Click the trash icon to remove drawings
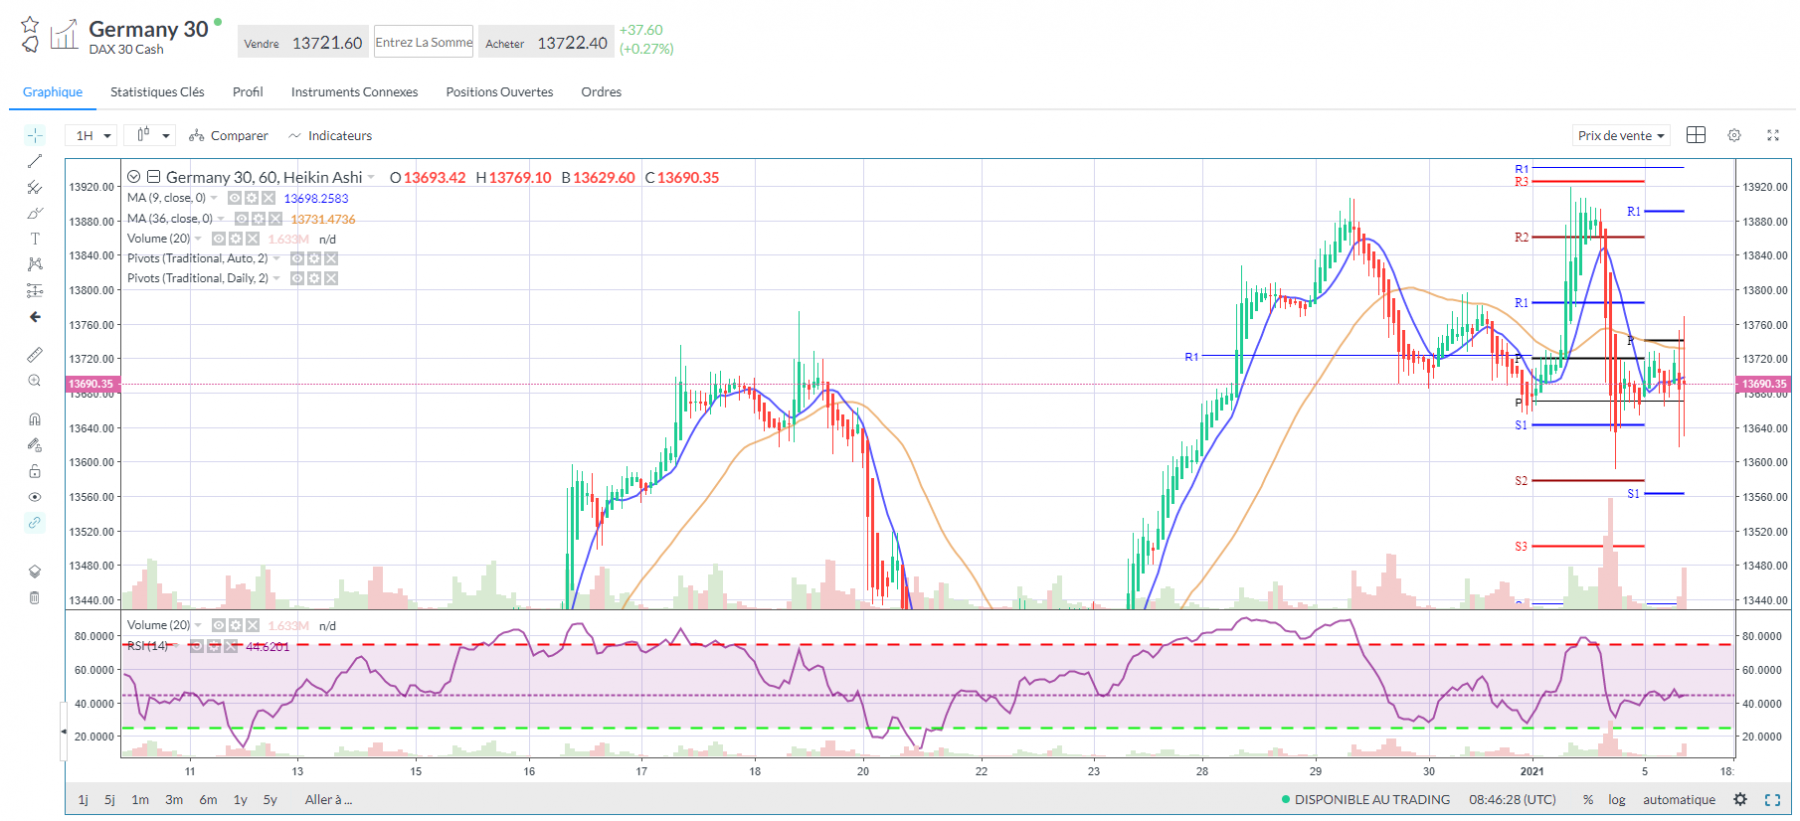Screen dimensions: 1800x821 pos(35,598)
